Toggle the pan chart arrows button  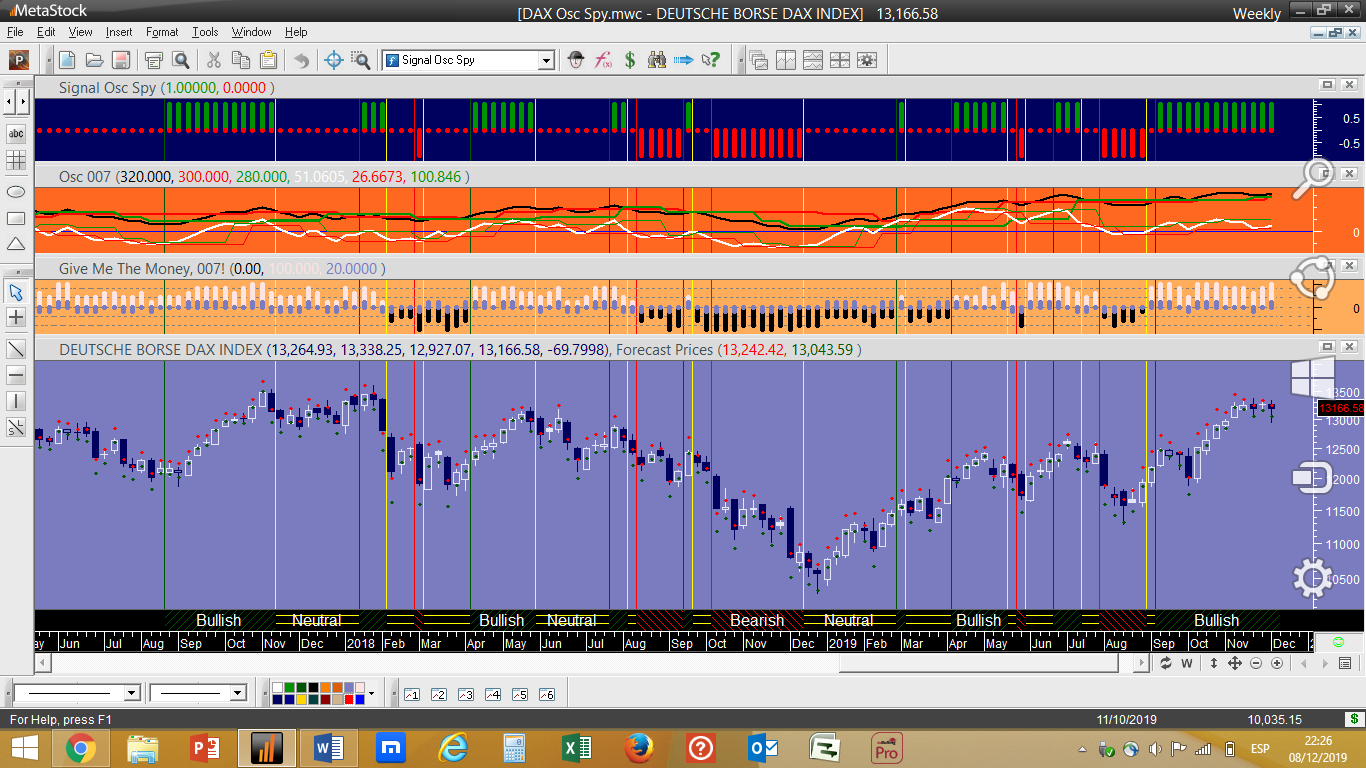pyautogui.click(x=1234, y=663)
